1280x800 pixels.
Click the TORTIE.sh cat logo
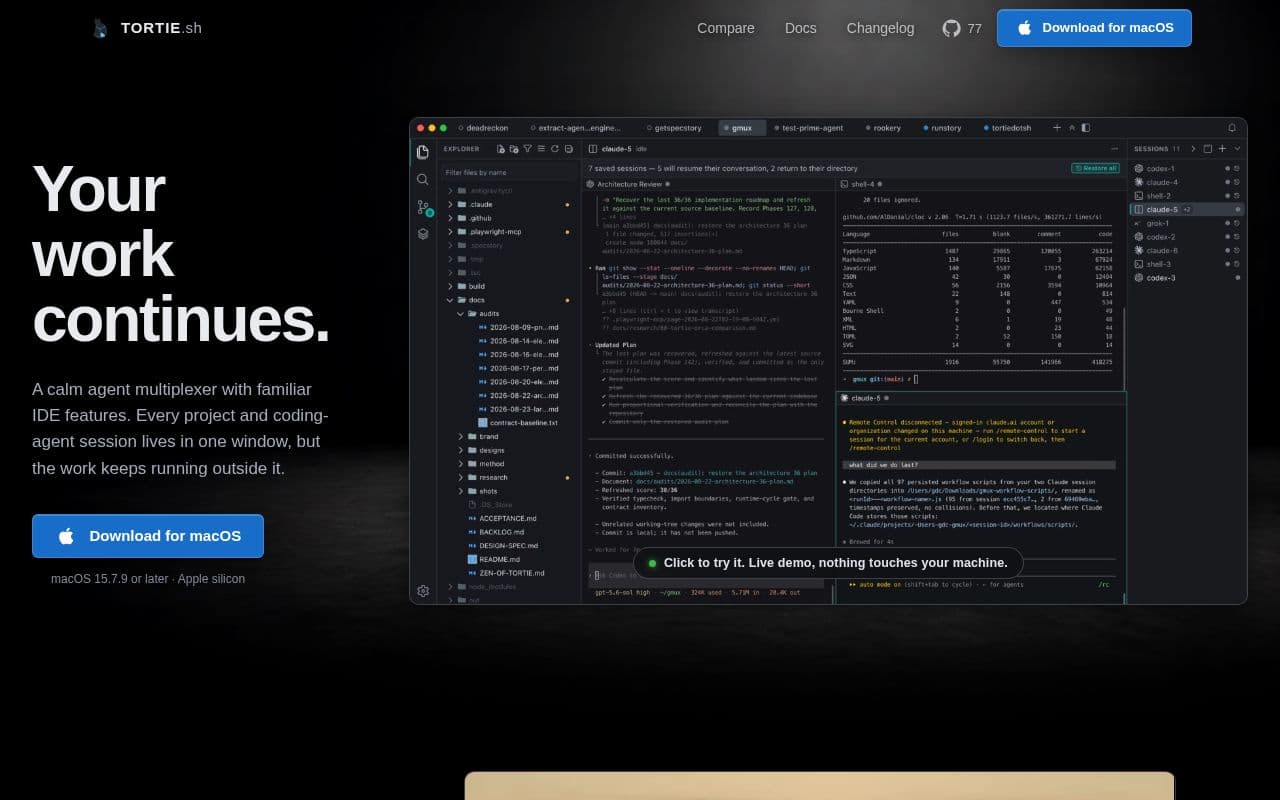pos(100,28)
